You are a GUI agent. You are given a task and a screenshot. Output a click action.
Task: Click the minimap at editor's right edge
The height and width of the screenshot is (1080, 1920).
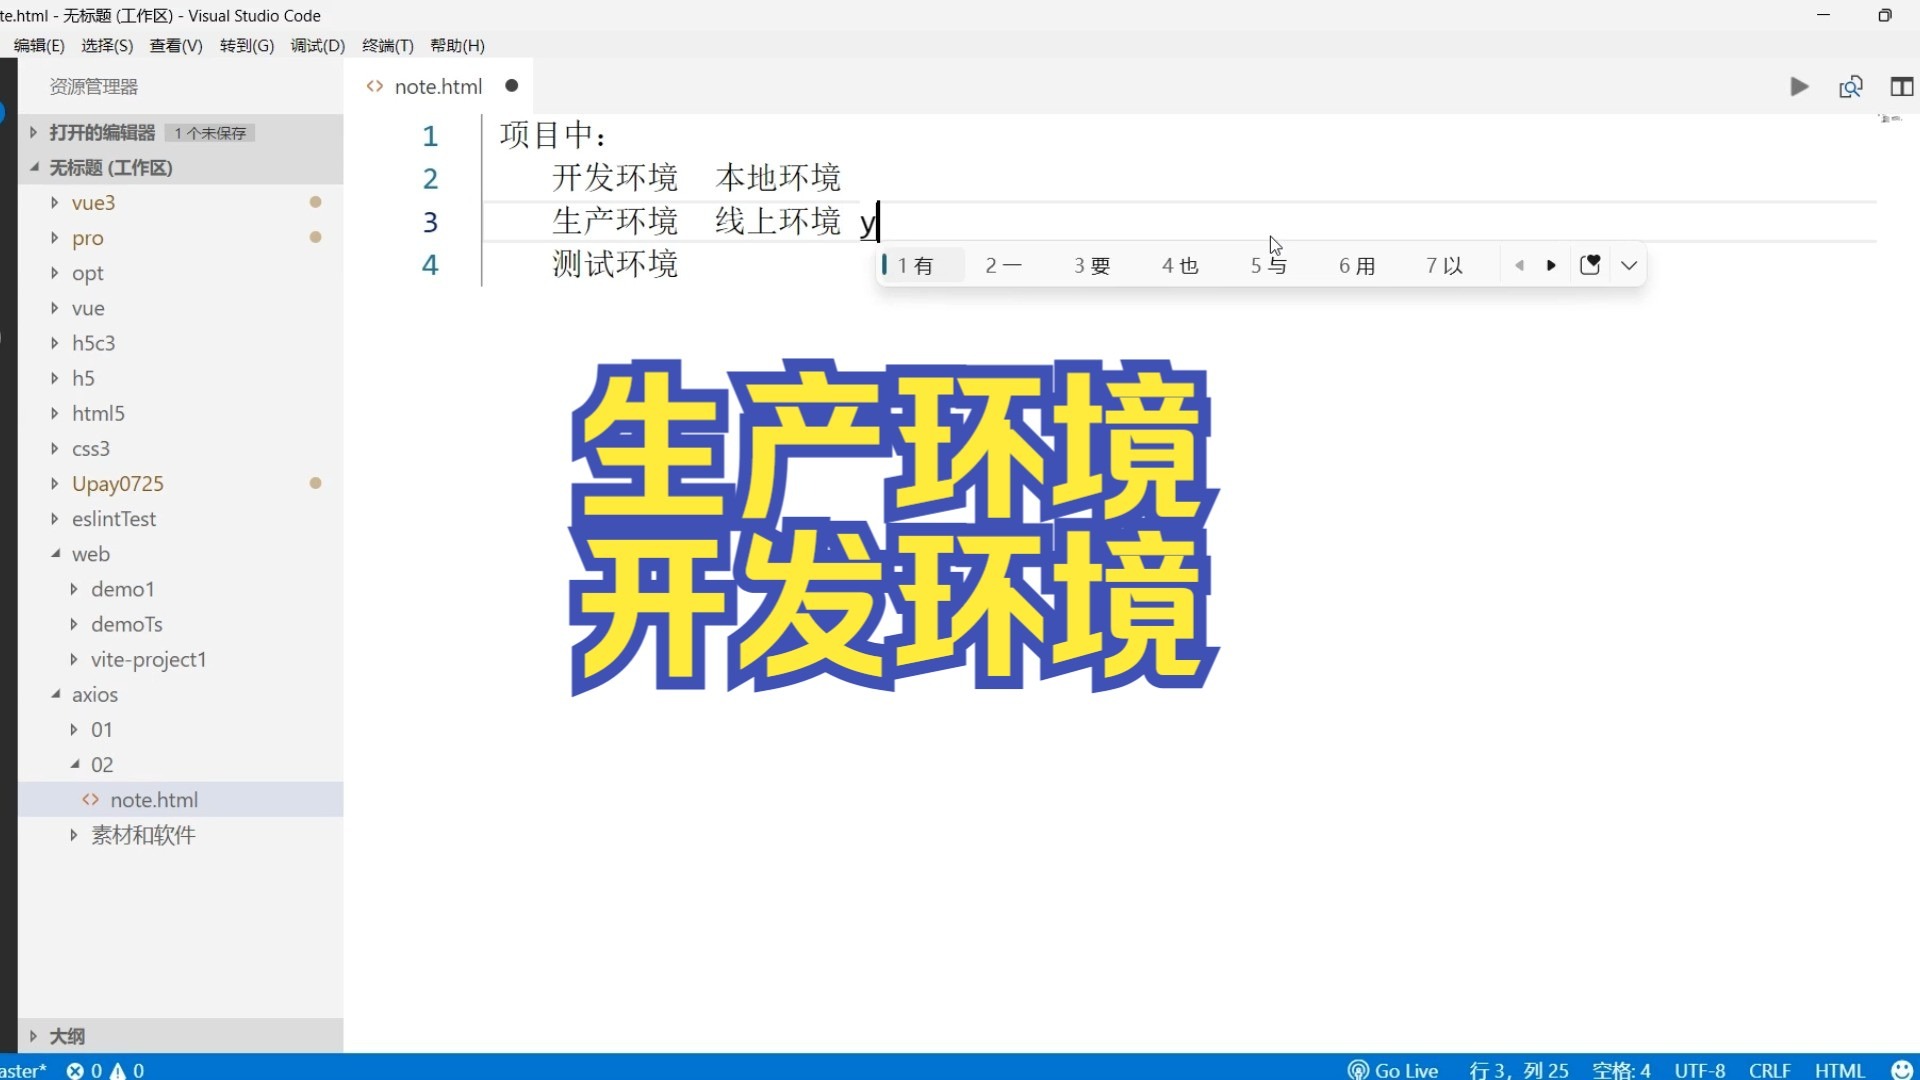1890,119
